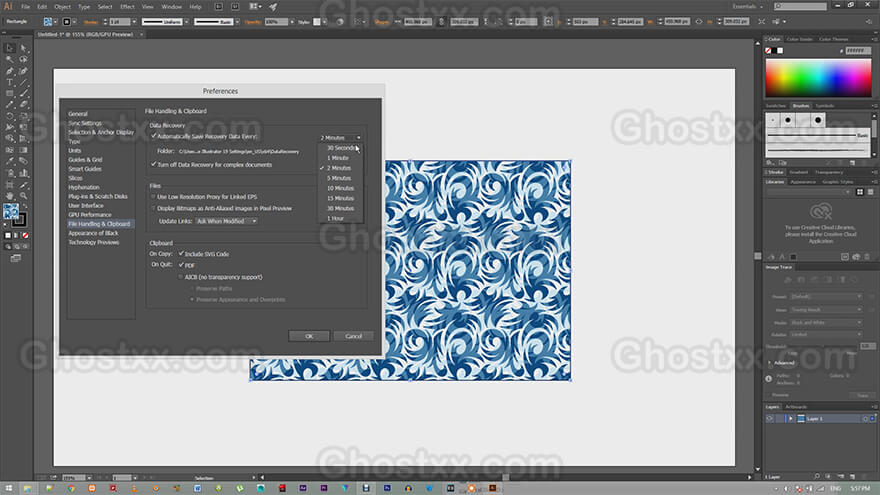Select the Type tool
This screenshot has height=495, width=880.
[10, 82]
